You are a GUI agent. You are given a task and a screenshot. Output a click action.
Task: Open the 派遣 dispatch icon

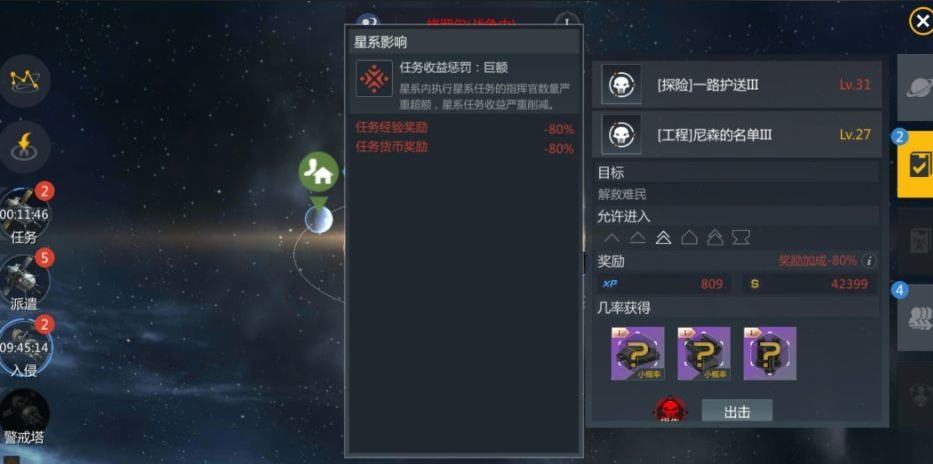pyautogui.click(x=24, y=281)
